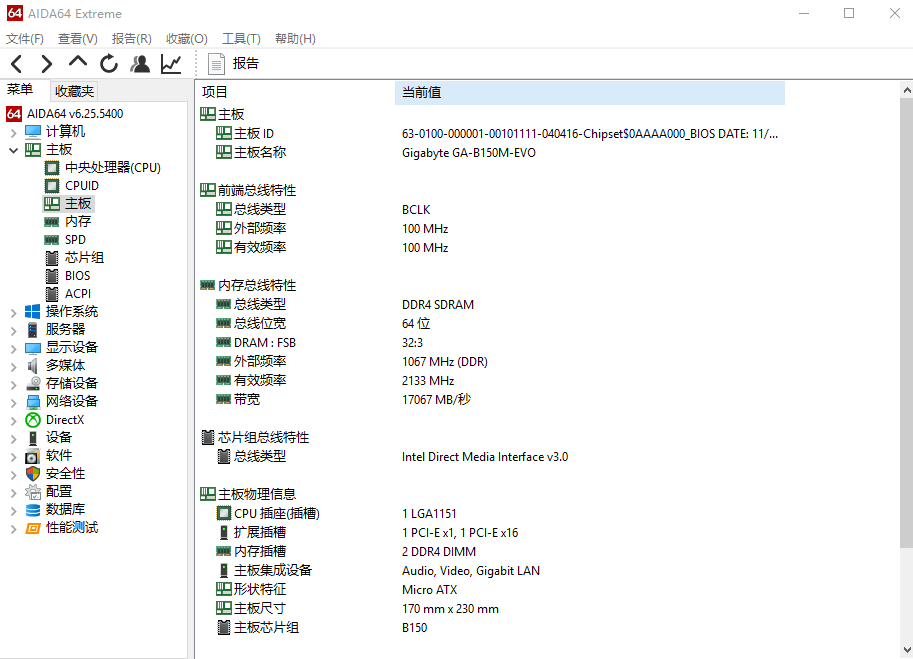This screenshot has width=913, height=659.
Task: Select the 芯片组 tree item
Action: pos(84,258)
